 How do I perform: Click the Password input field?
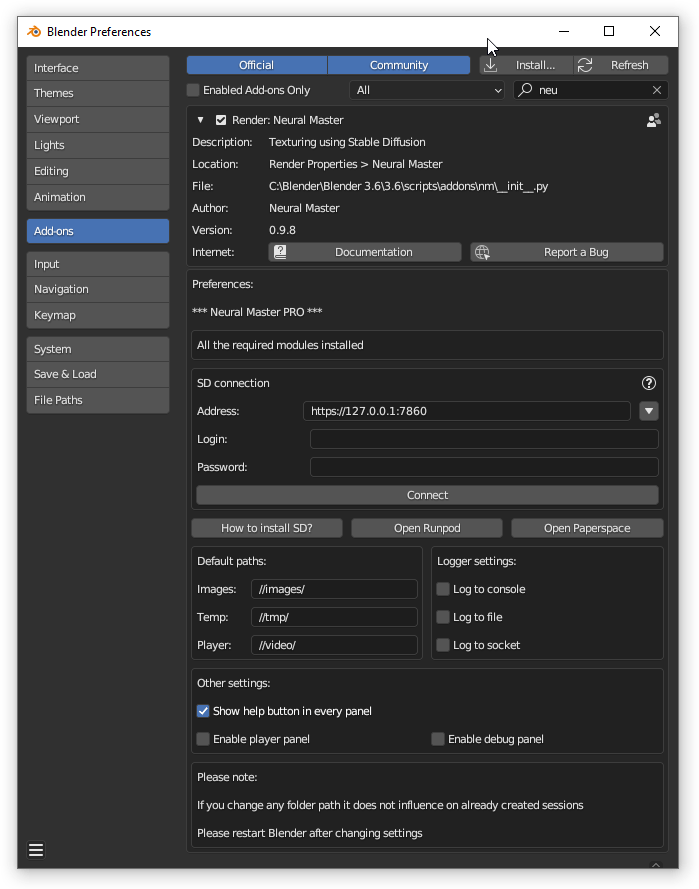[484, 467]
